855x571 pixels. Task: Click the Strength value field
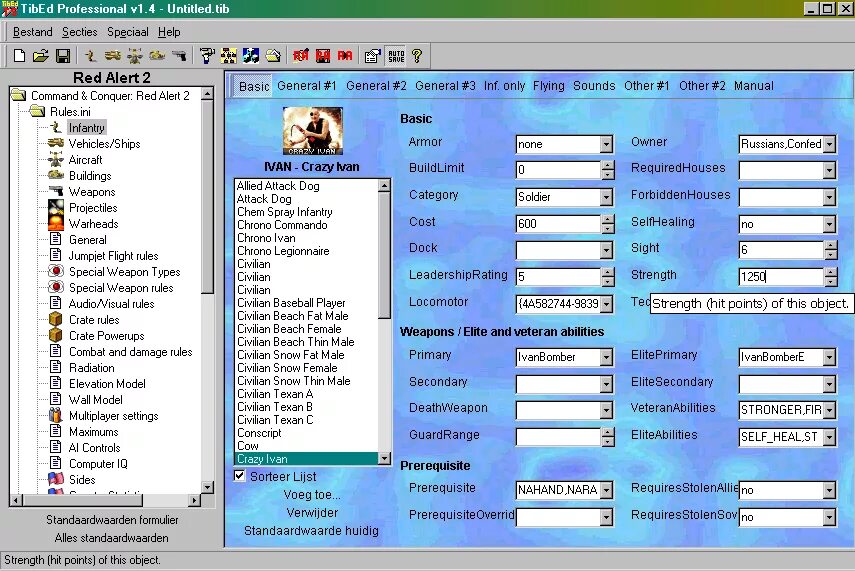coord(781,277)
